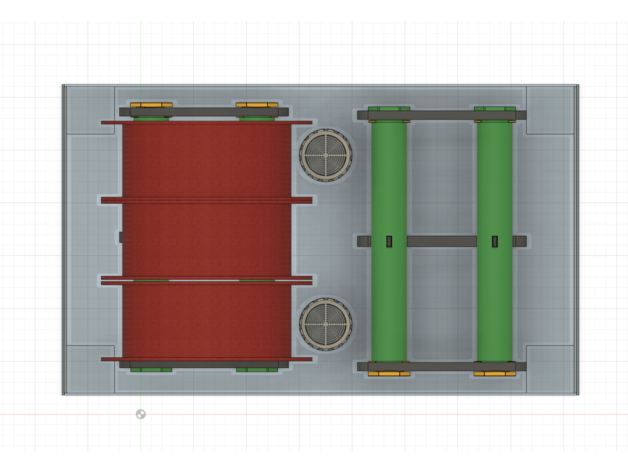Select the upper circular fan vent
628x472 pixels.
pyautogui.click(x=324, y=154)
